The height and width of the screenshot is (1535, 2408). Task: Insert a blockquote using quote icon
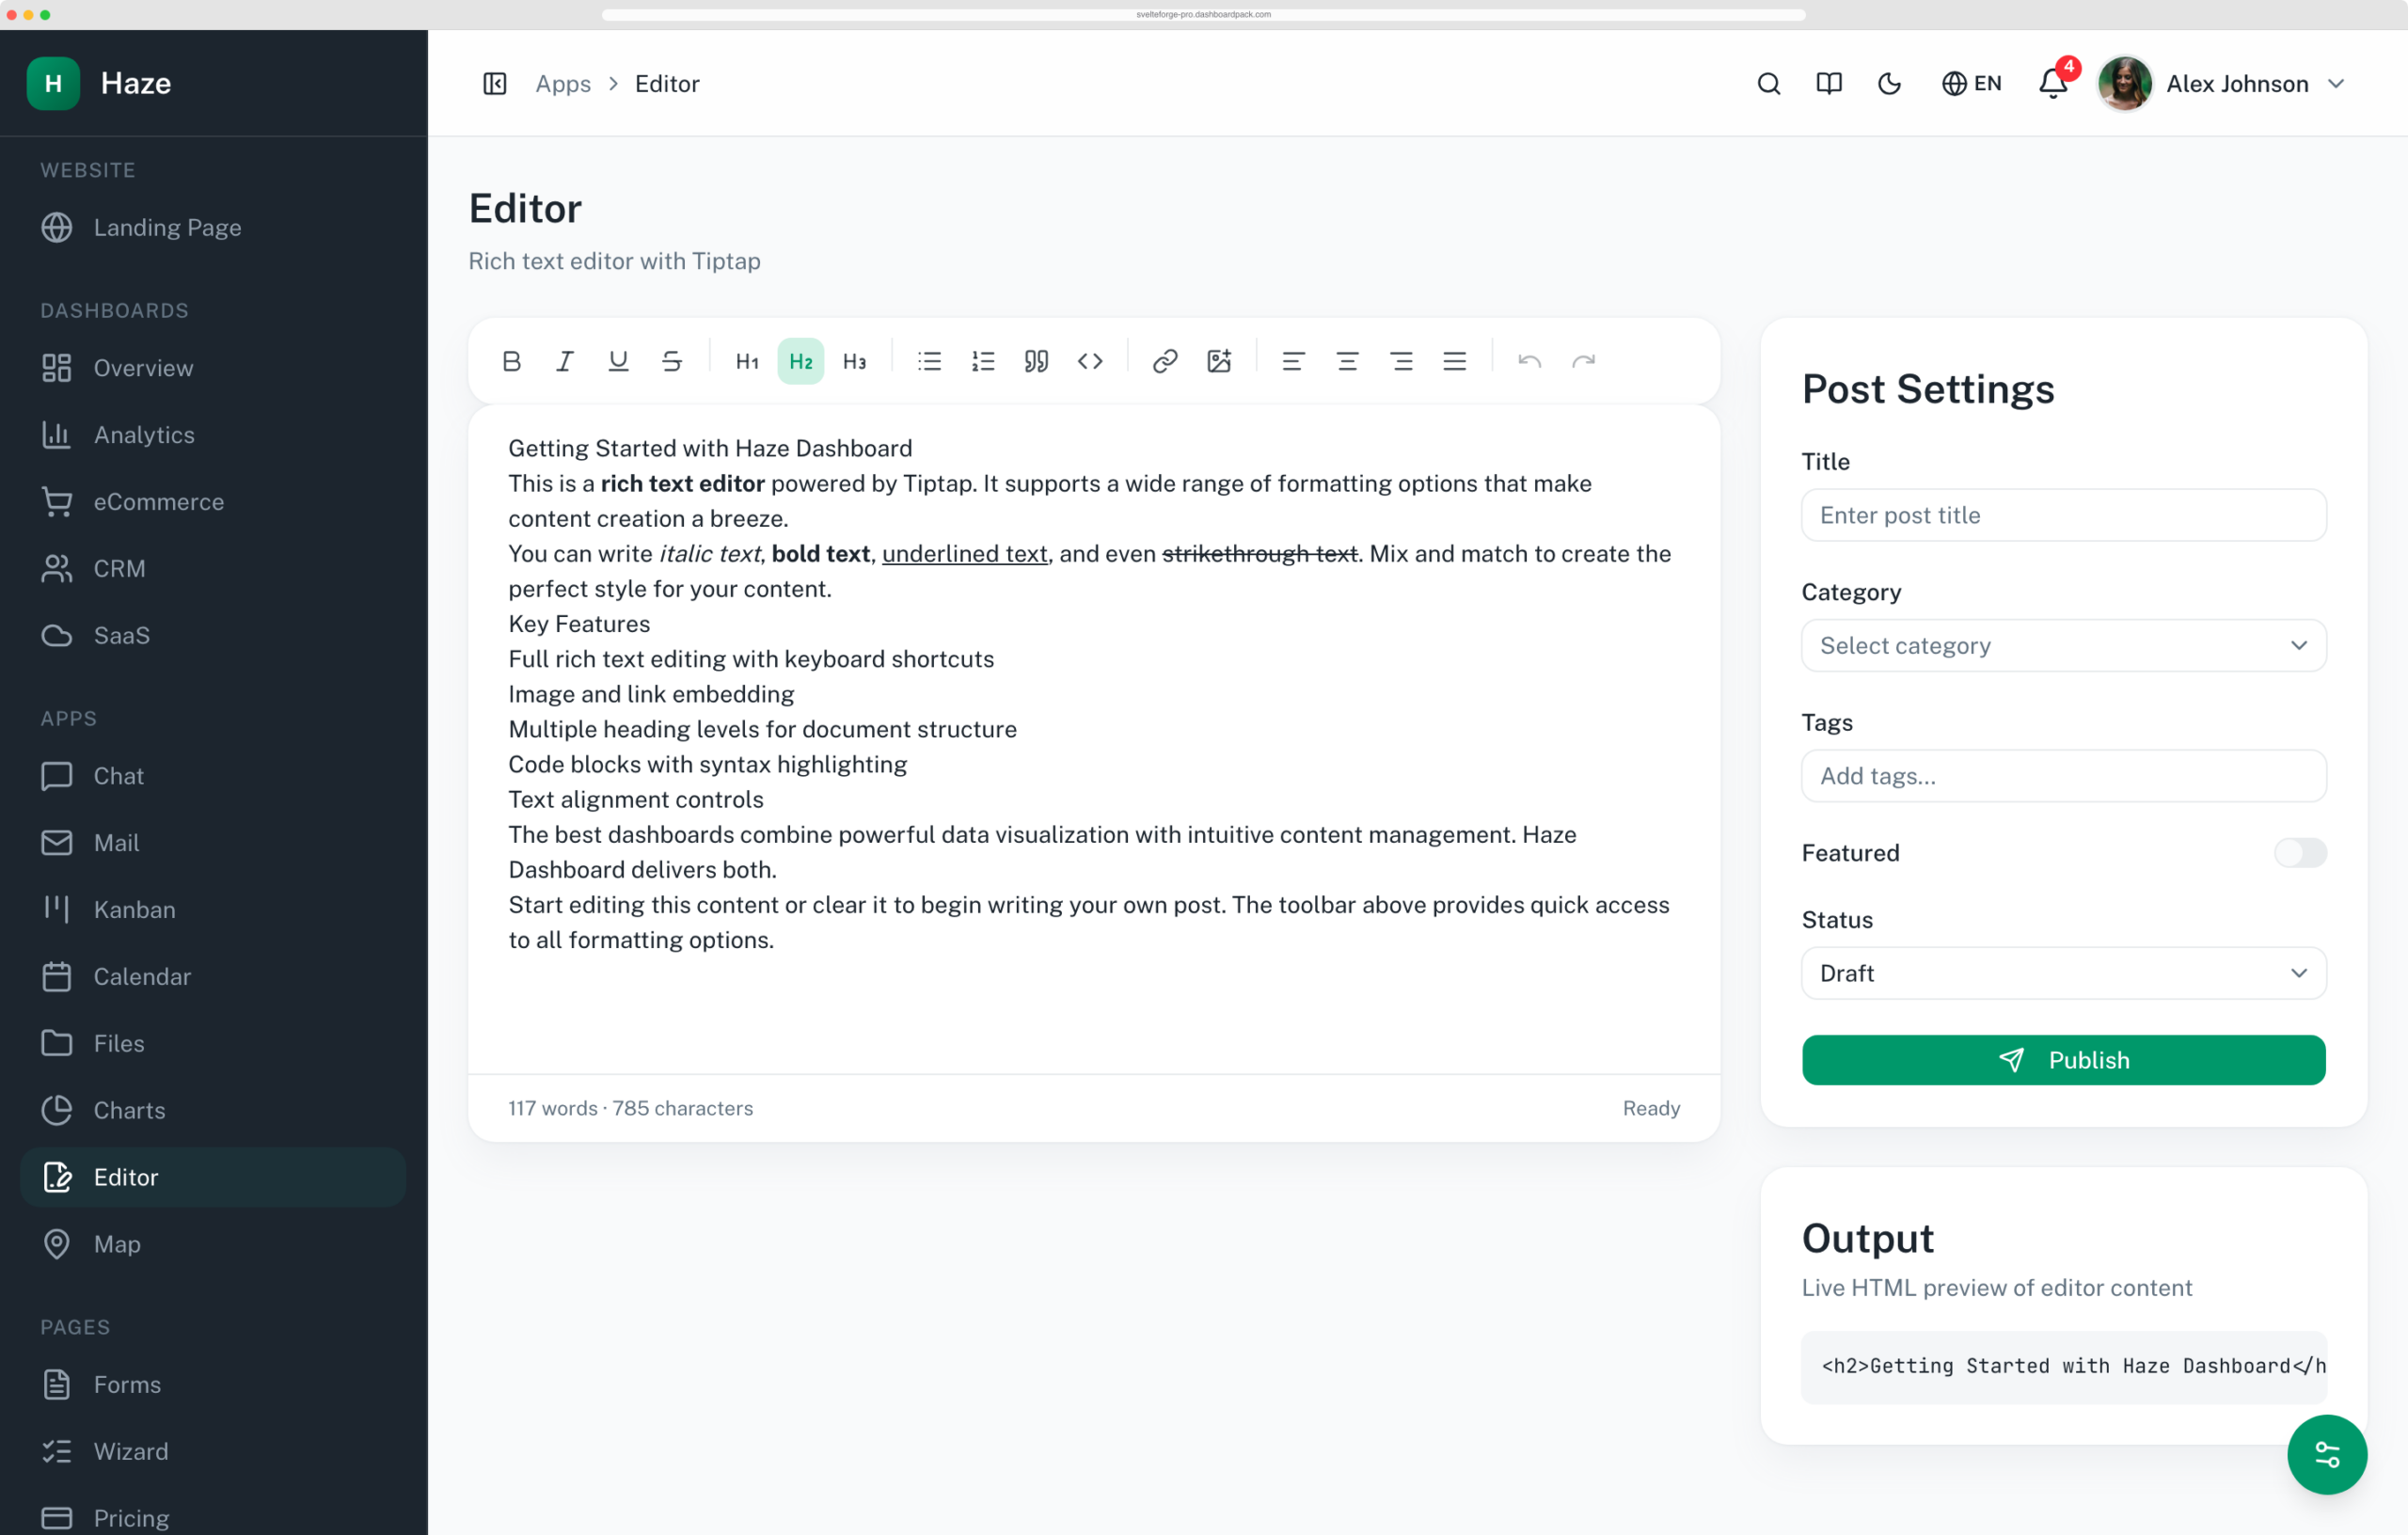(1036, 361)
